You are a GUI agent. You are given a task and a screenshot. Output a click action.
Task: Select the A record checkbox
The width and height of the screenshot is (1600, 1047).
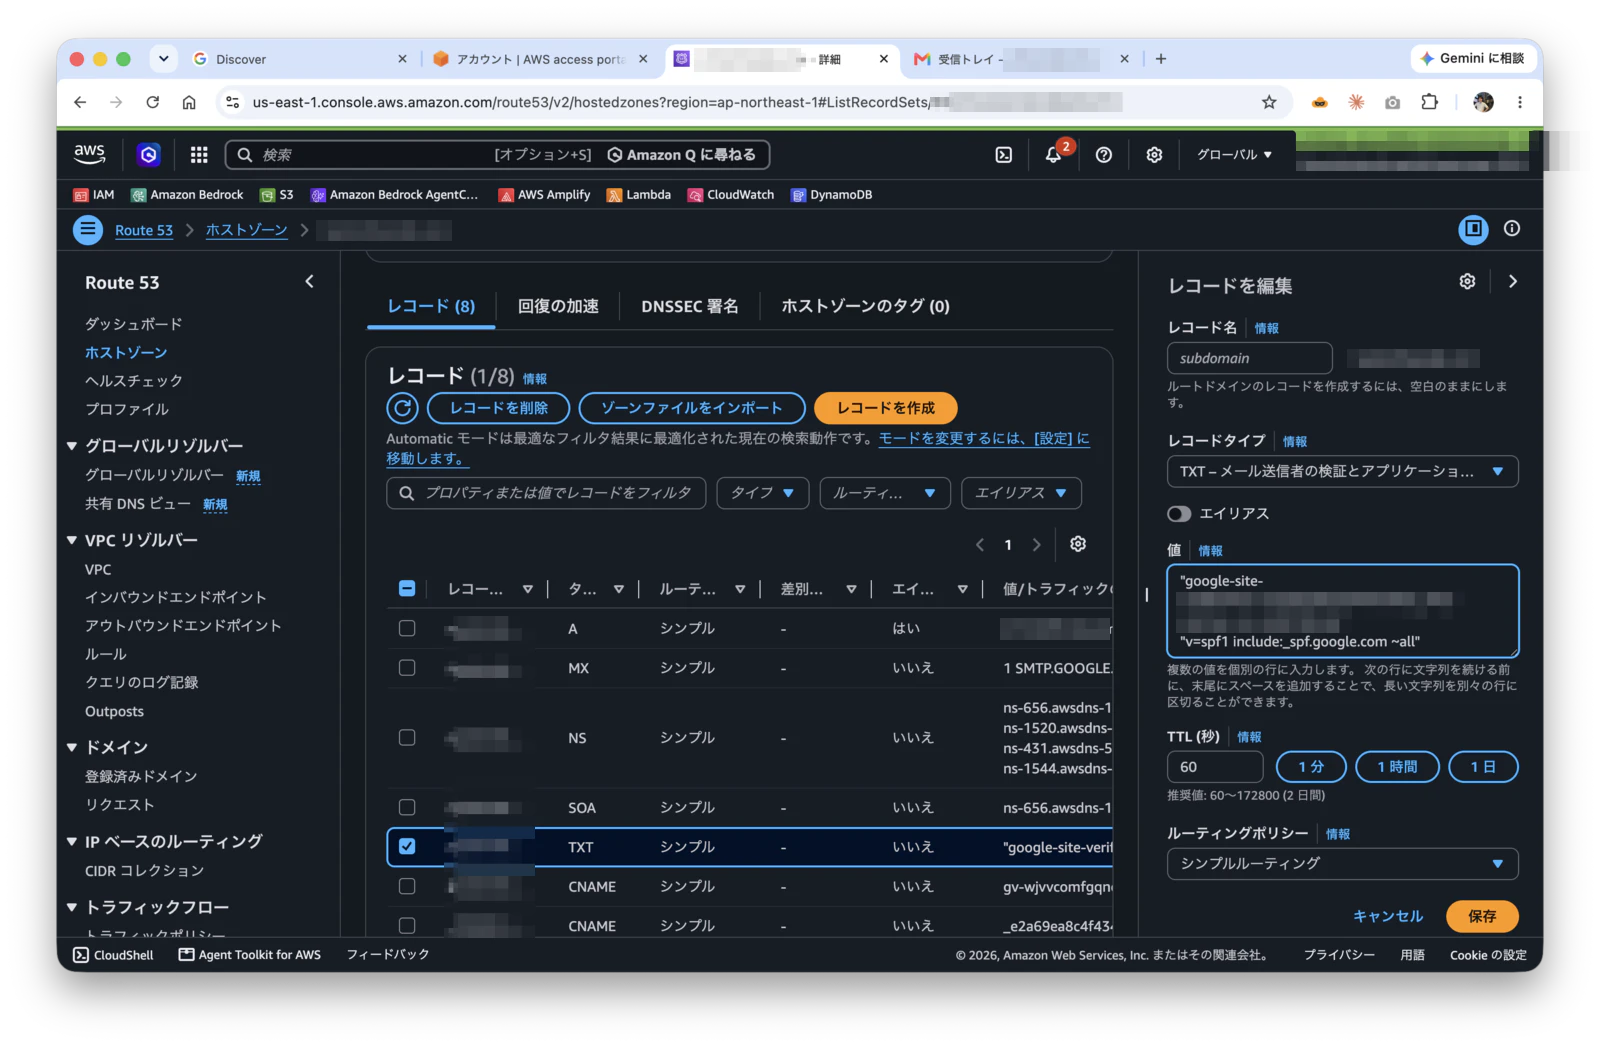407,628
